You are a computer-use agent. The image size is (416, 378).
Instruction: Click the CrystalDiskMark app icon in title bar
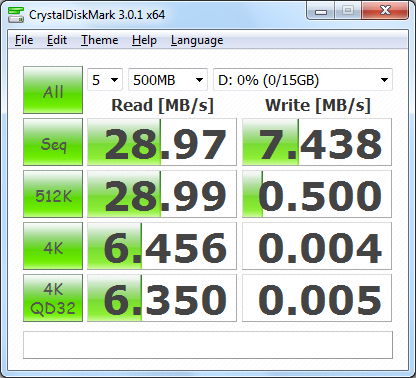point(16,15)
